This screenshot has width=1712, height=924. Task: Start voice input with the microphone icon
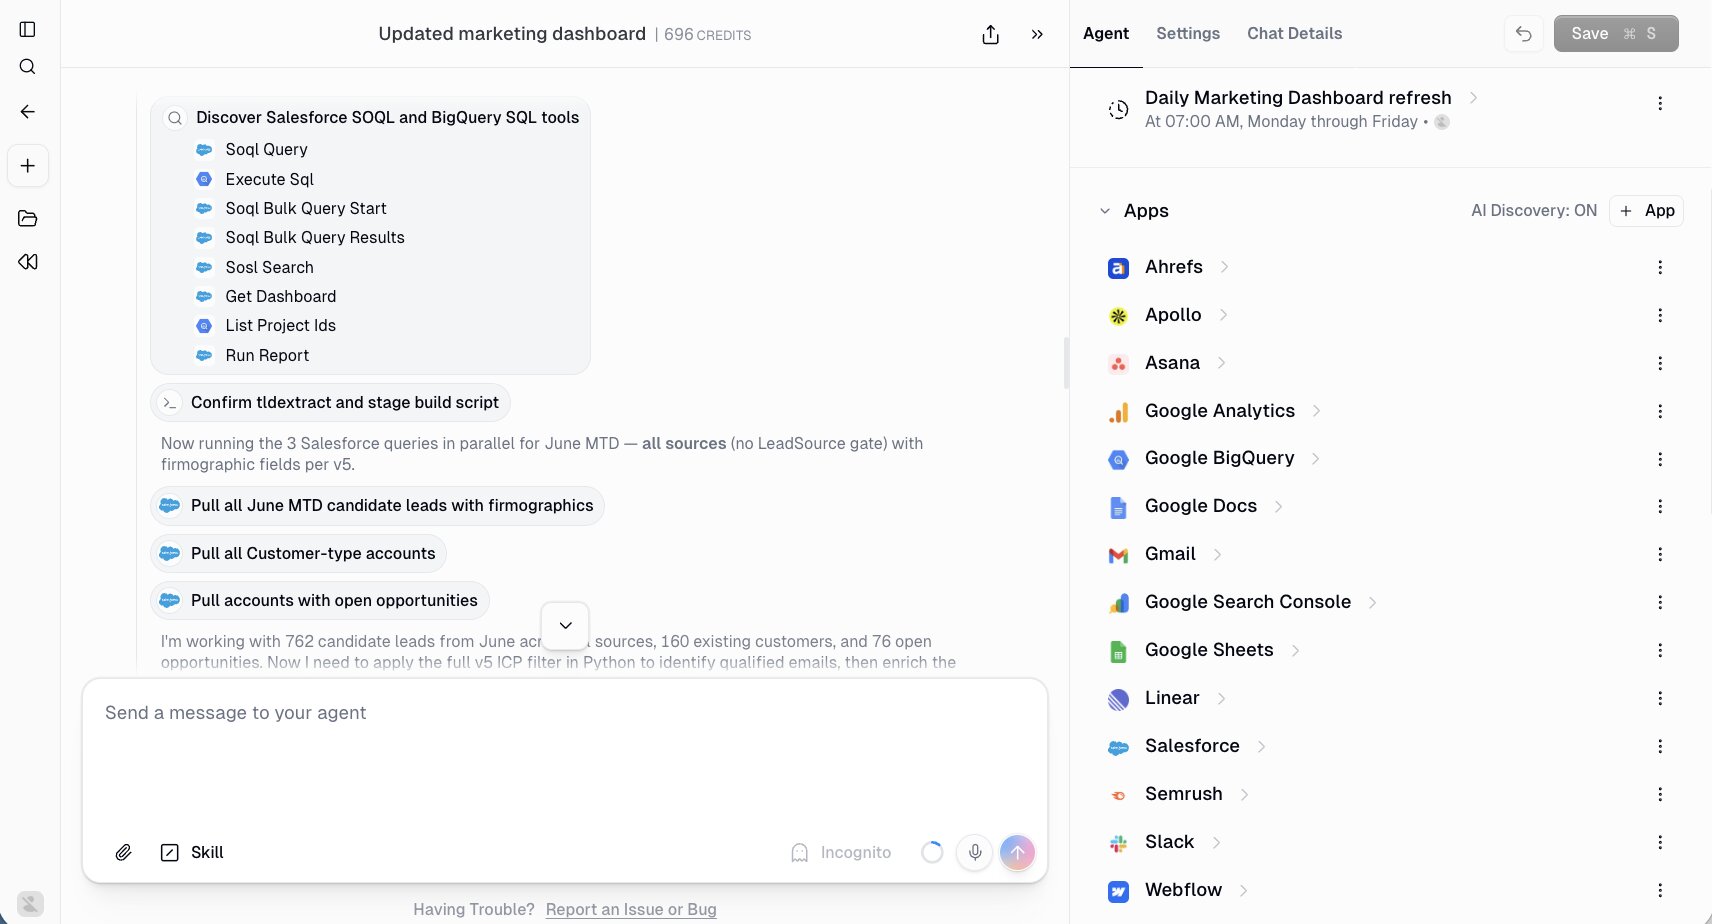point(975,852)
